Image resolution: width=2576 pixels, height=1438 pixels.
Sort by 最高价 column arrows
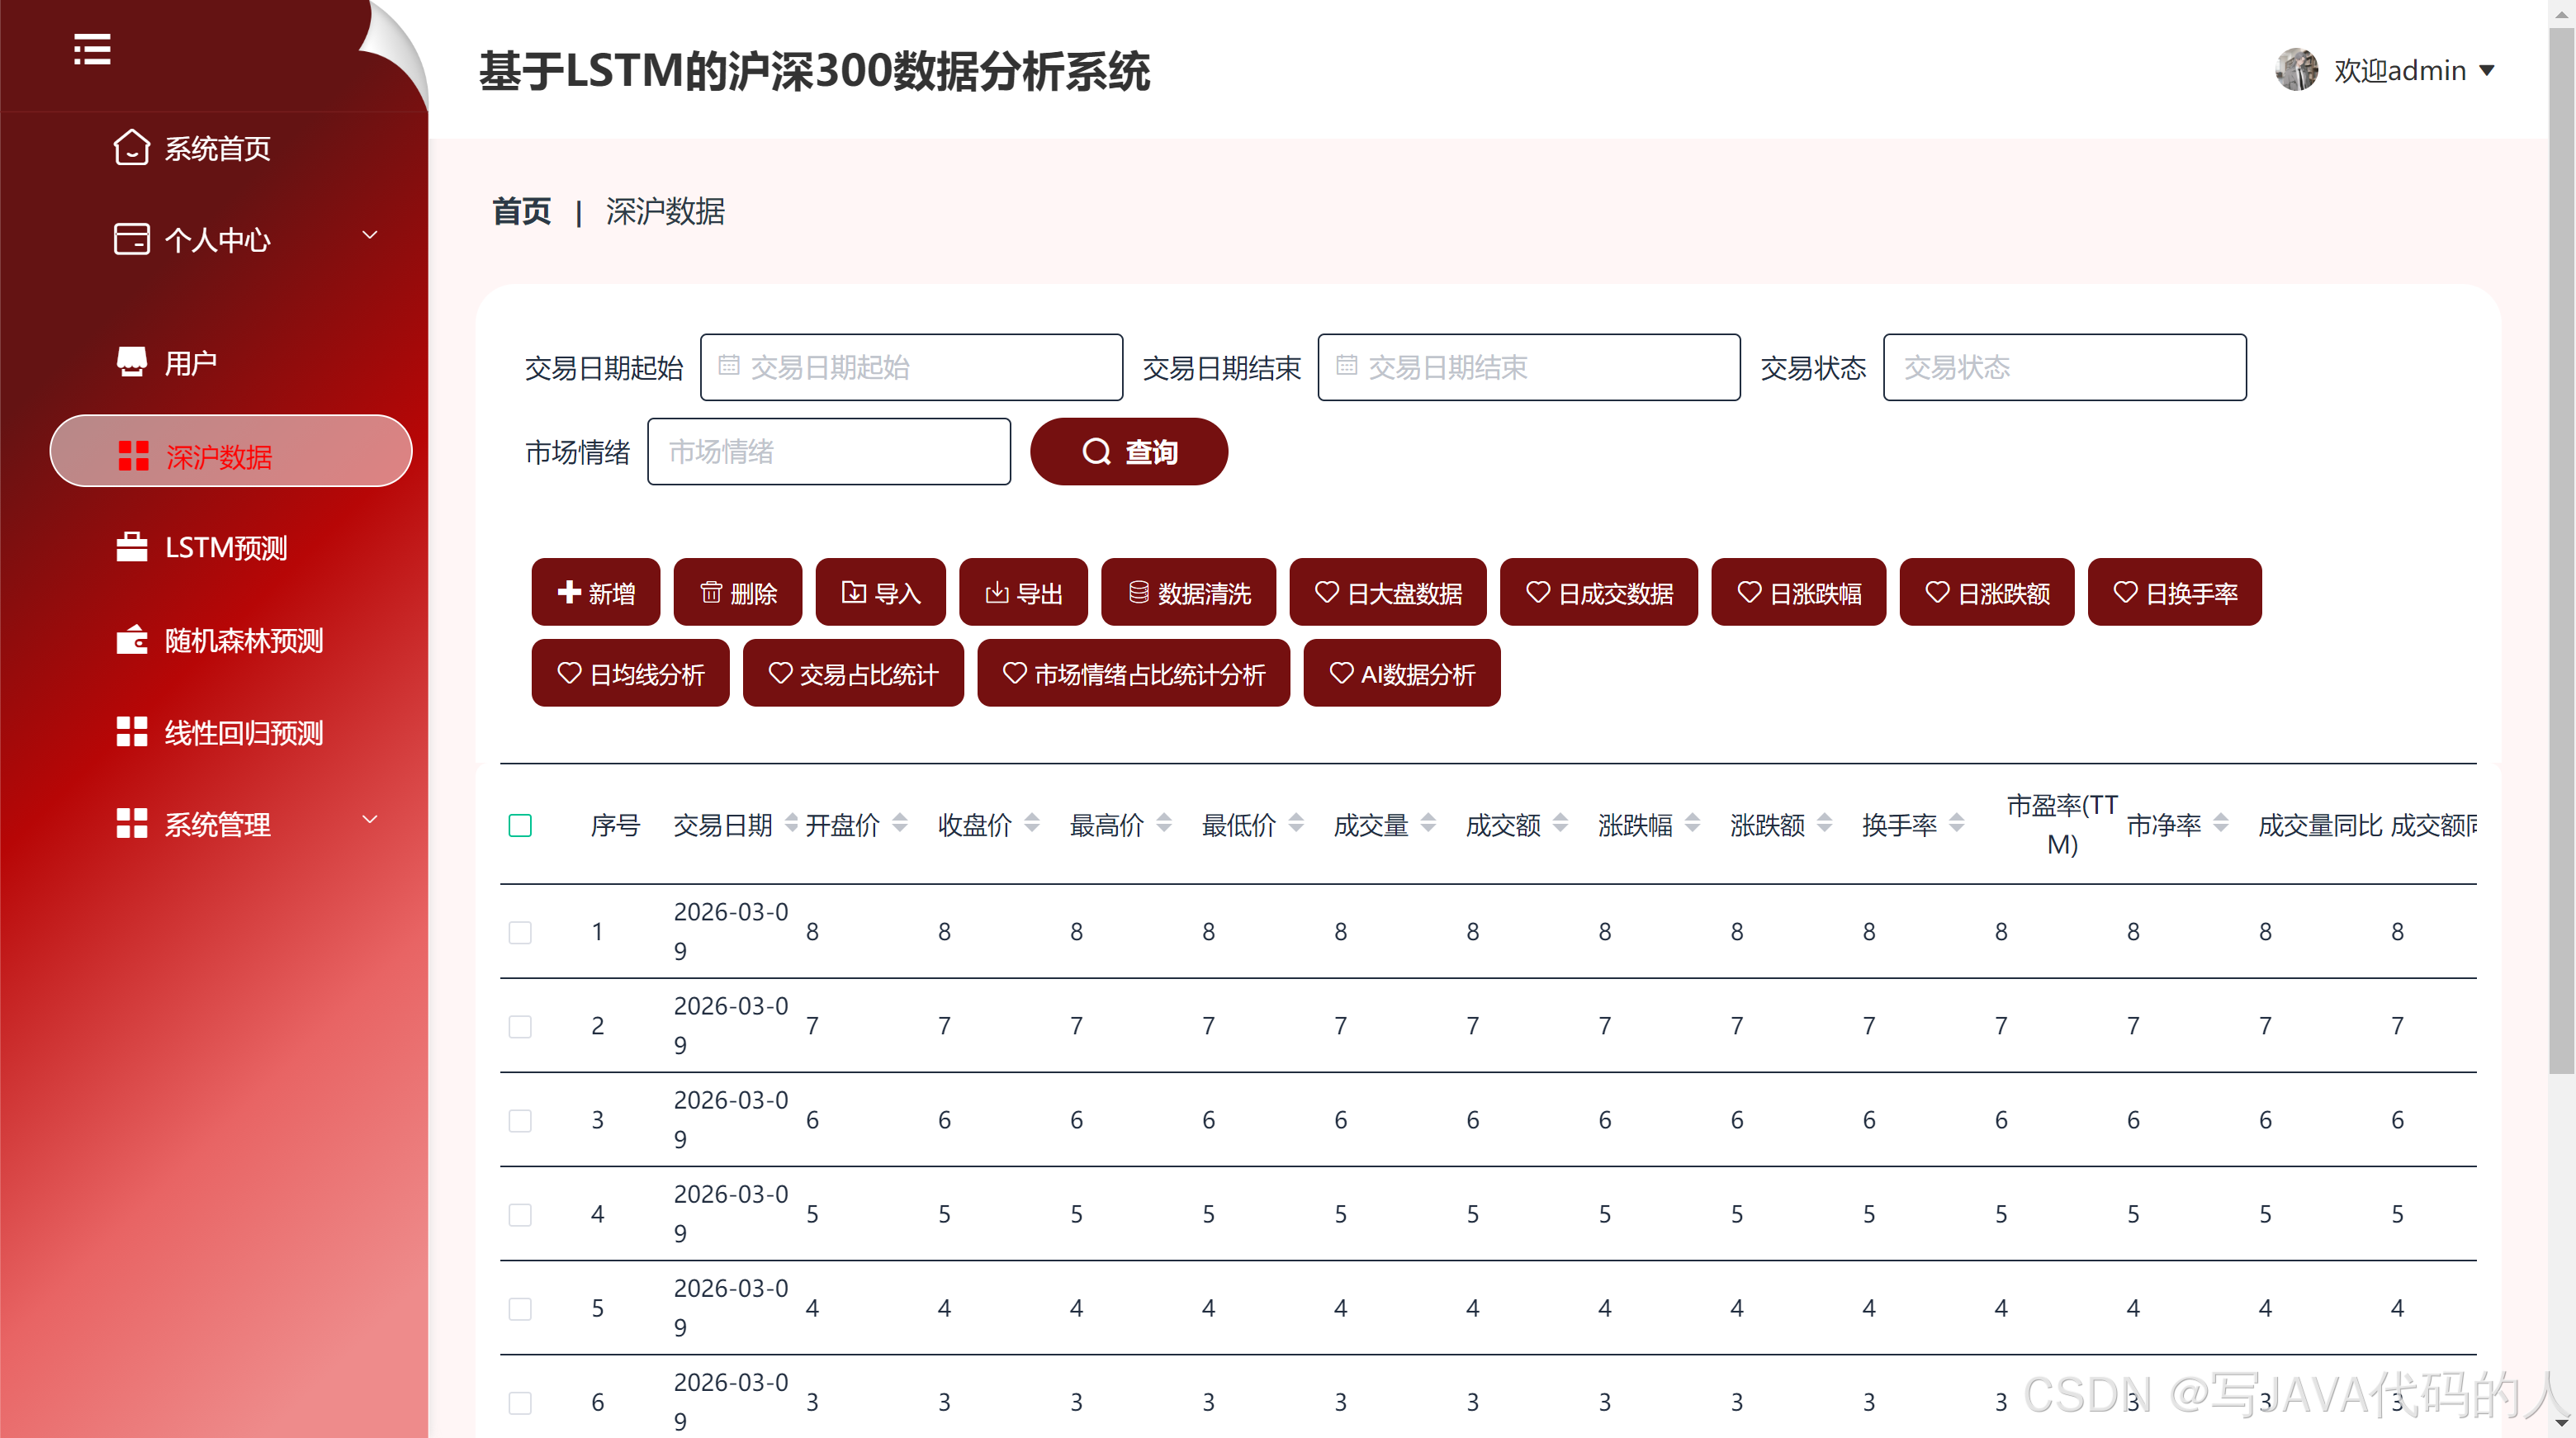point(1164,823)
